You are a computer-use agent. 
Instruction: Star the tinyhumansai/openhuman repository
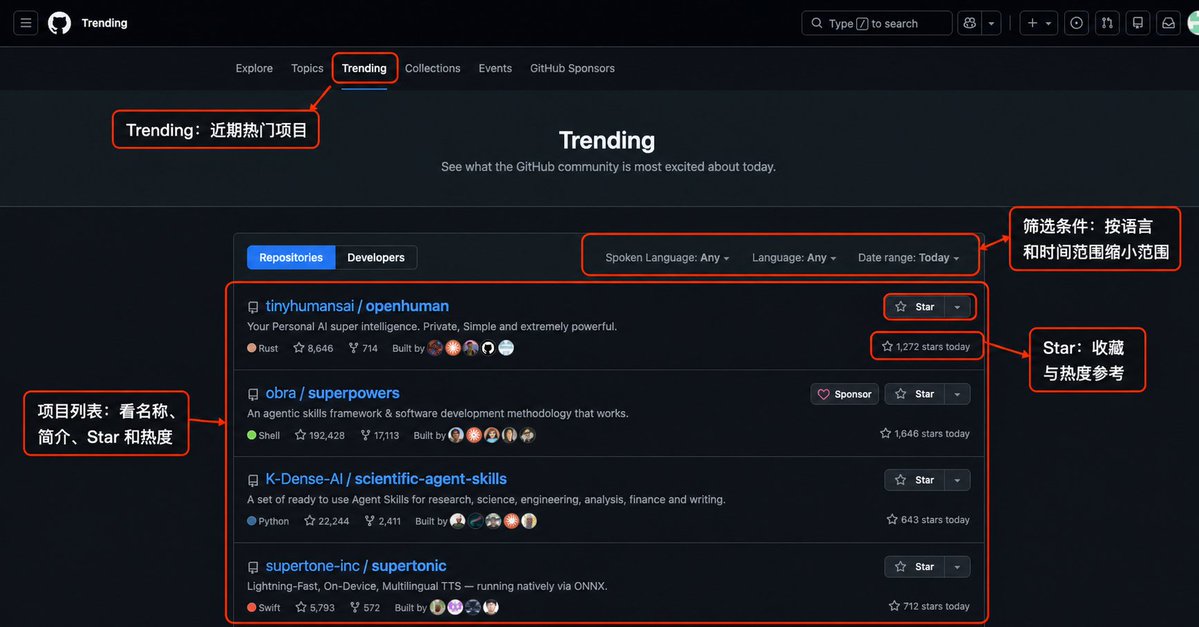[x=915, y=307]
